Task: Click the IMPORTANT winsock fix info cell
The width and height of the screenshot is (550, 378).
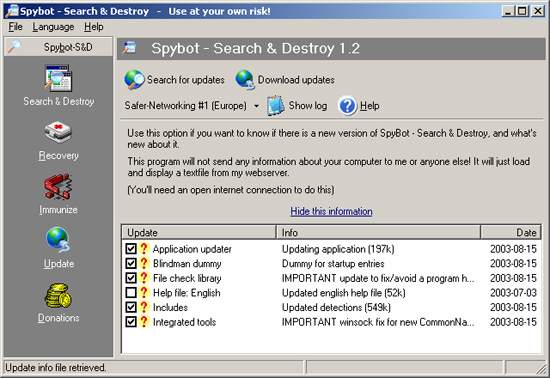Action: tap(378, 322)
